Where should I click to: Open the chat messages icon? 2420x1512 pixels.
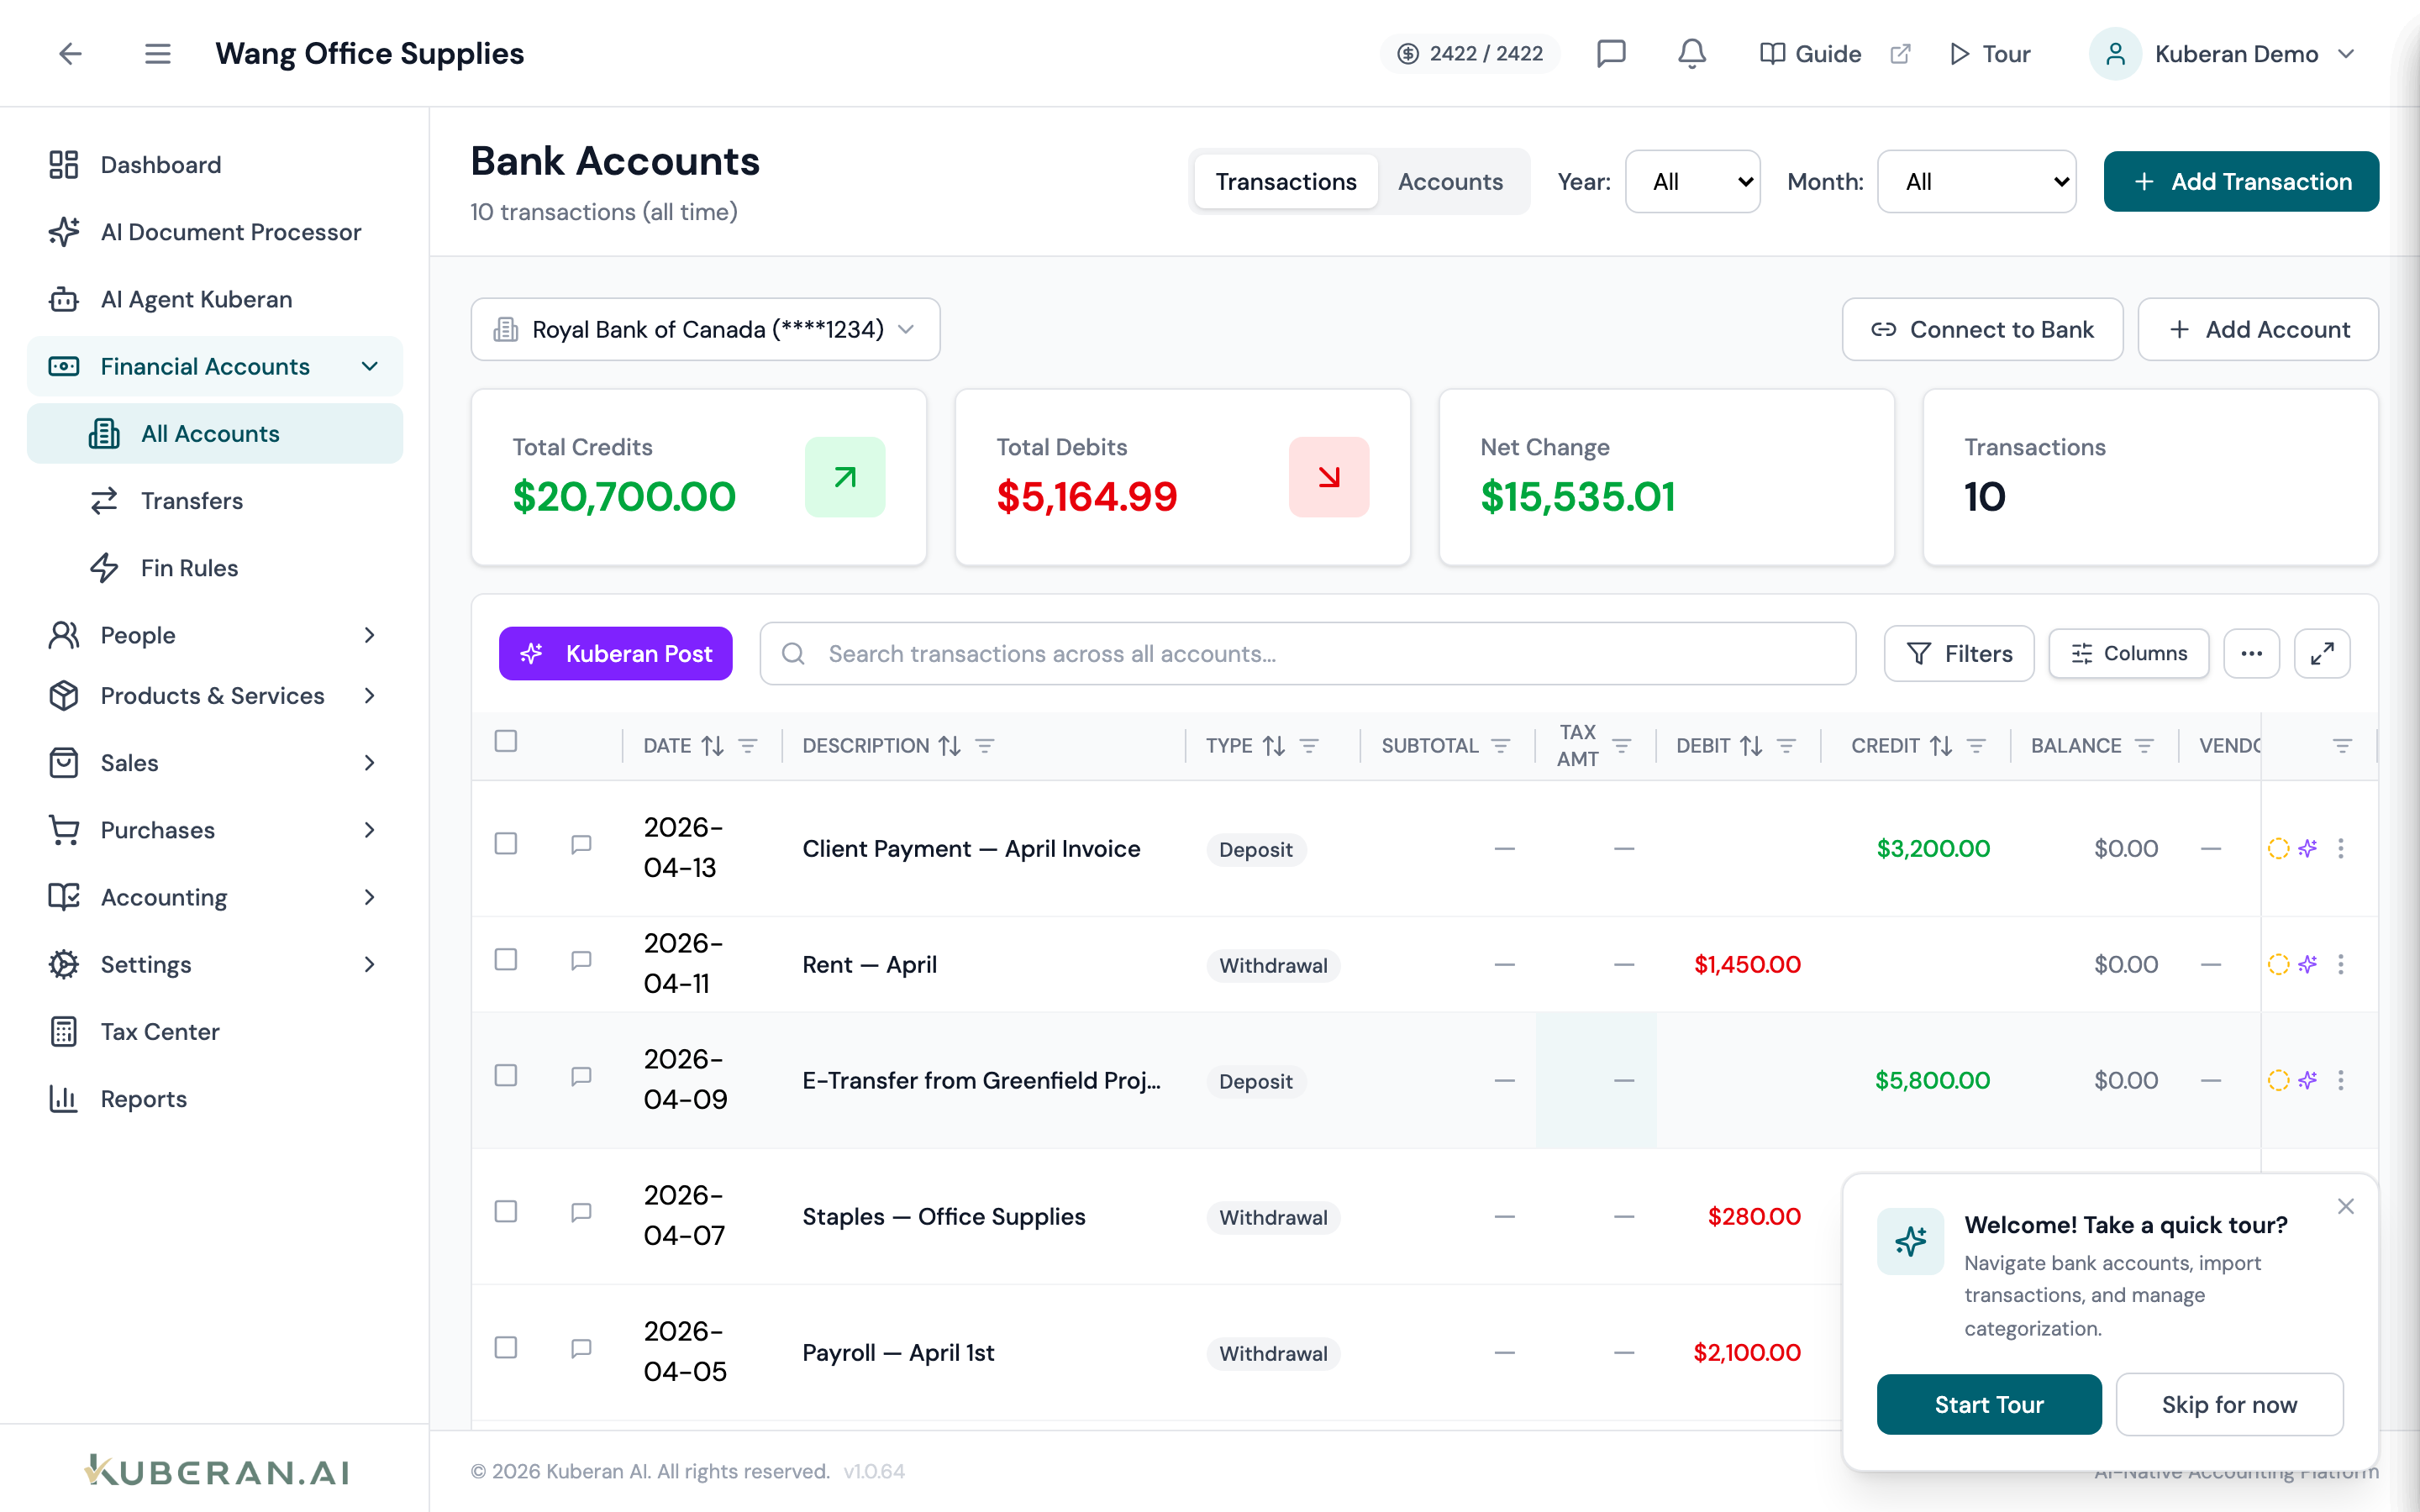1611,54
